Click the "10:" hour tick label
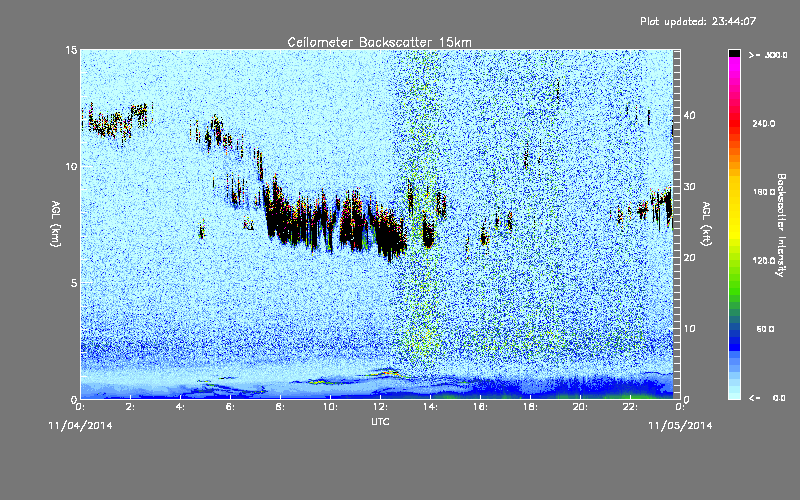 (331, 407)
